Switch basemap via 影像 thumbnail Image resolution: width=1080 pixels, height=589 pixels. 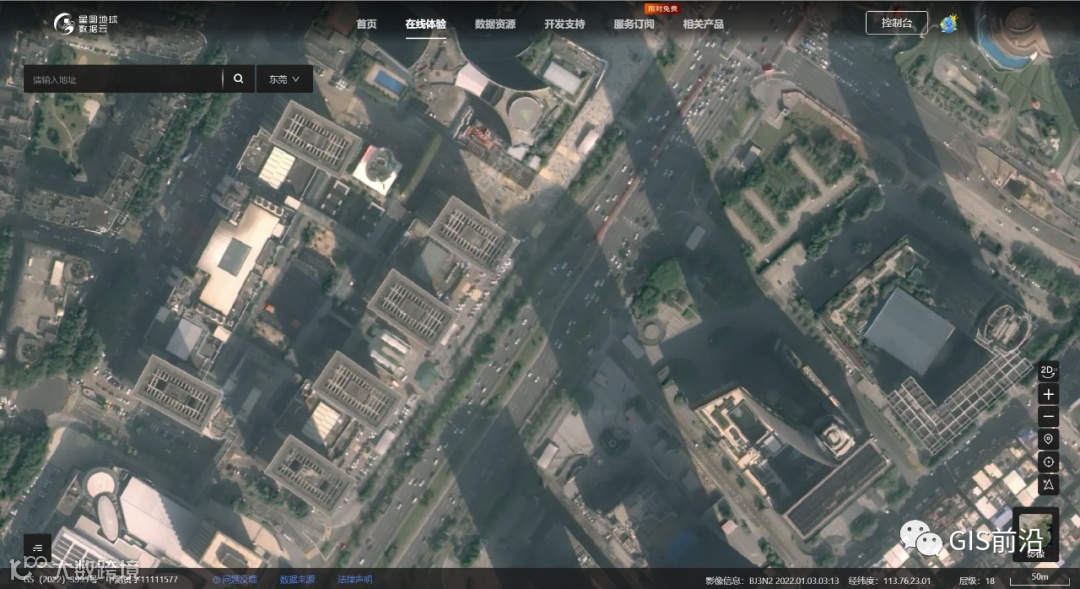[x=1035, y=535]
